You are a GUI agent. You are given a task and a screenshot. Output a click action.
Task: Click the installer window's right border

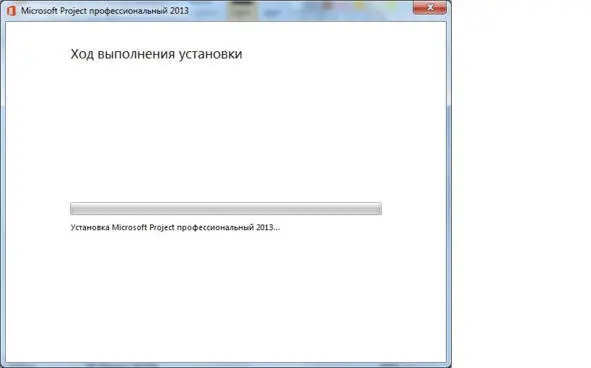[449, 189]
